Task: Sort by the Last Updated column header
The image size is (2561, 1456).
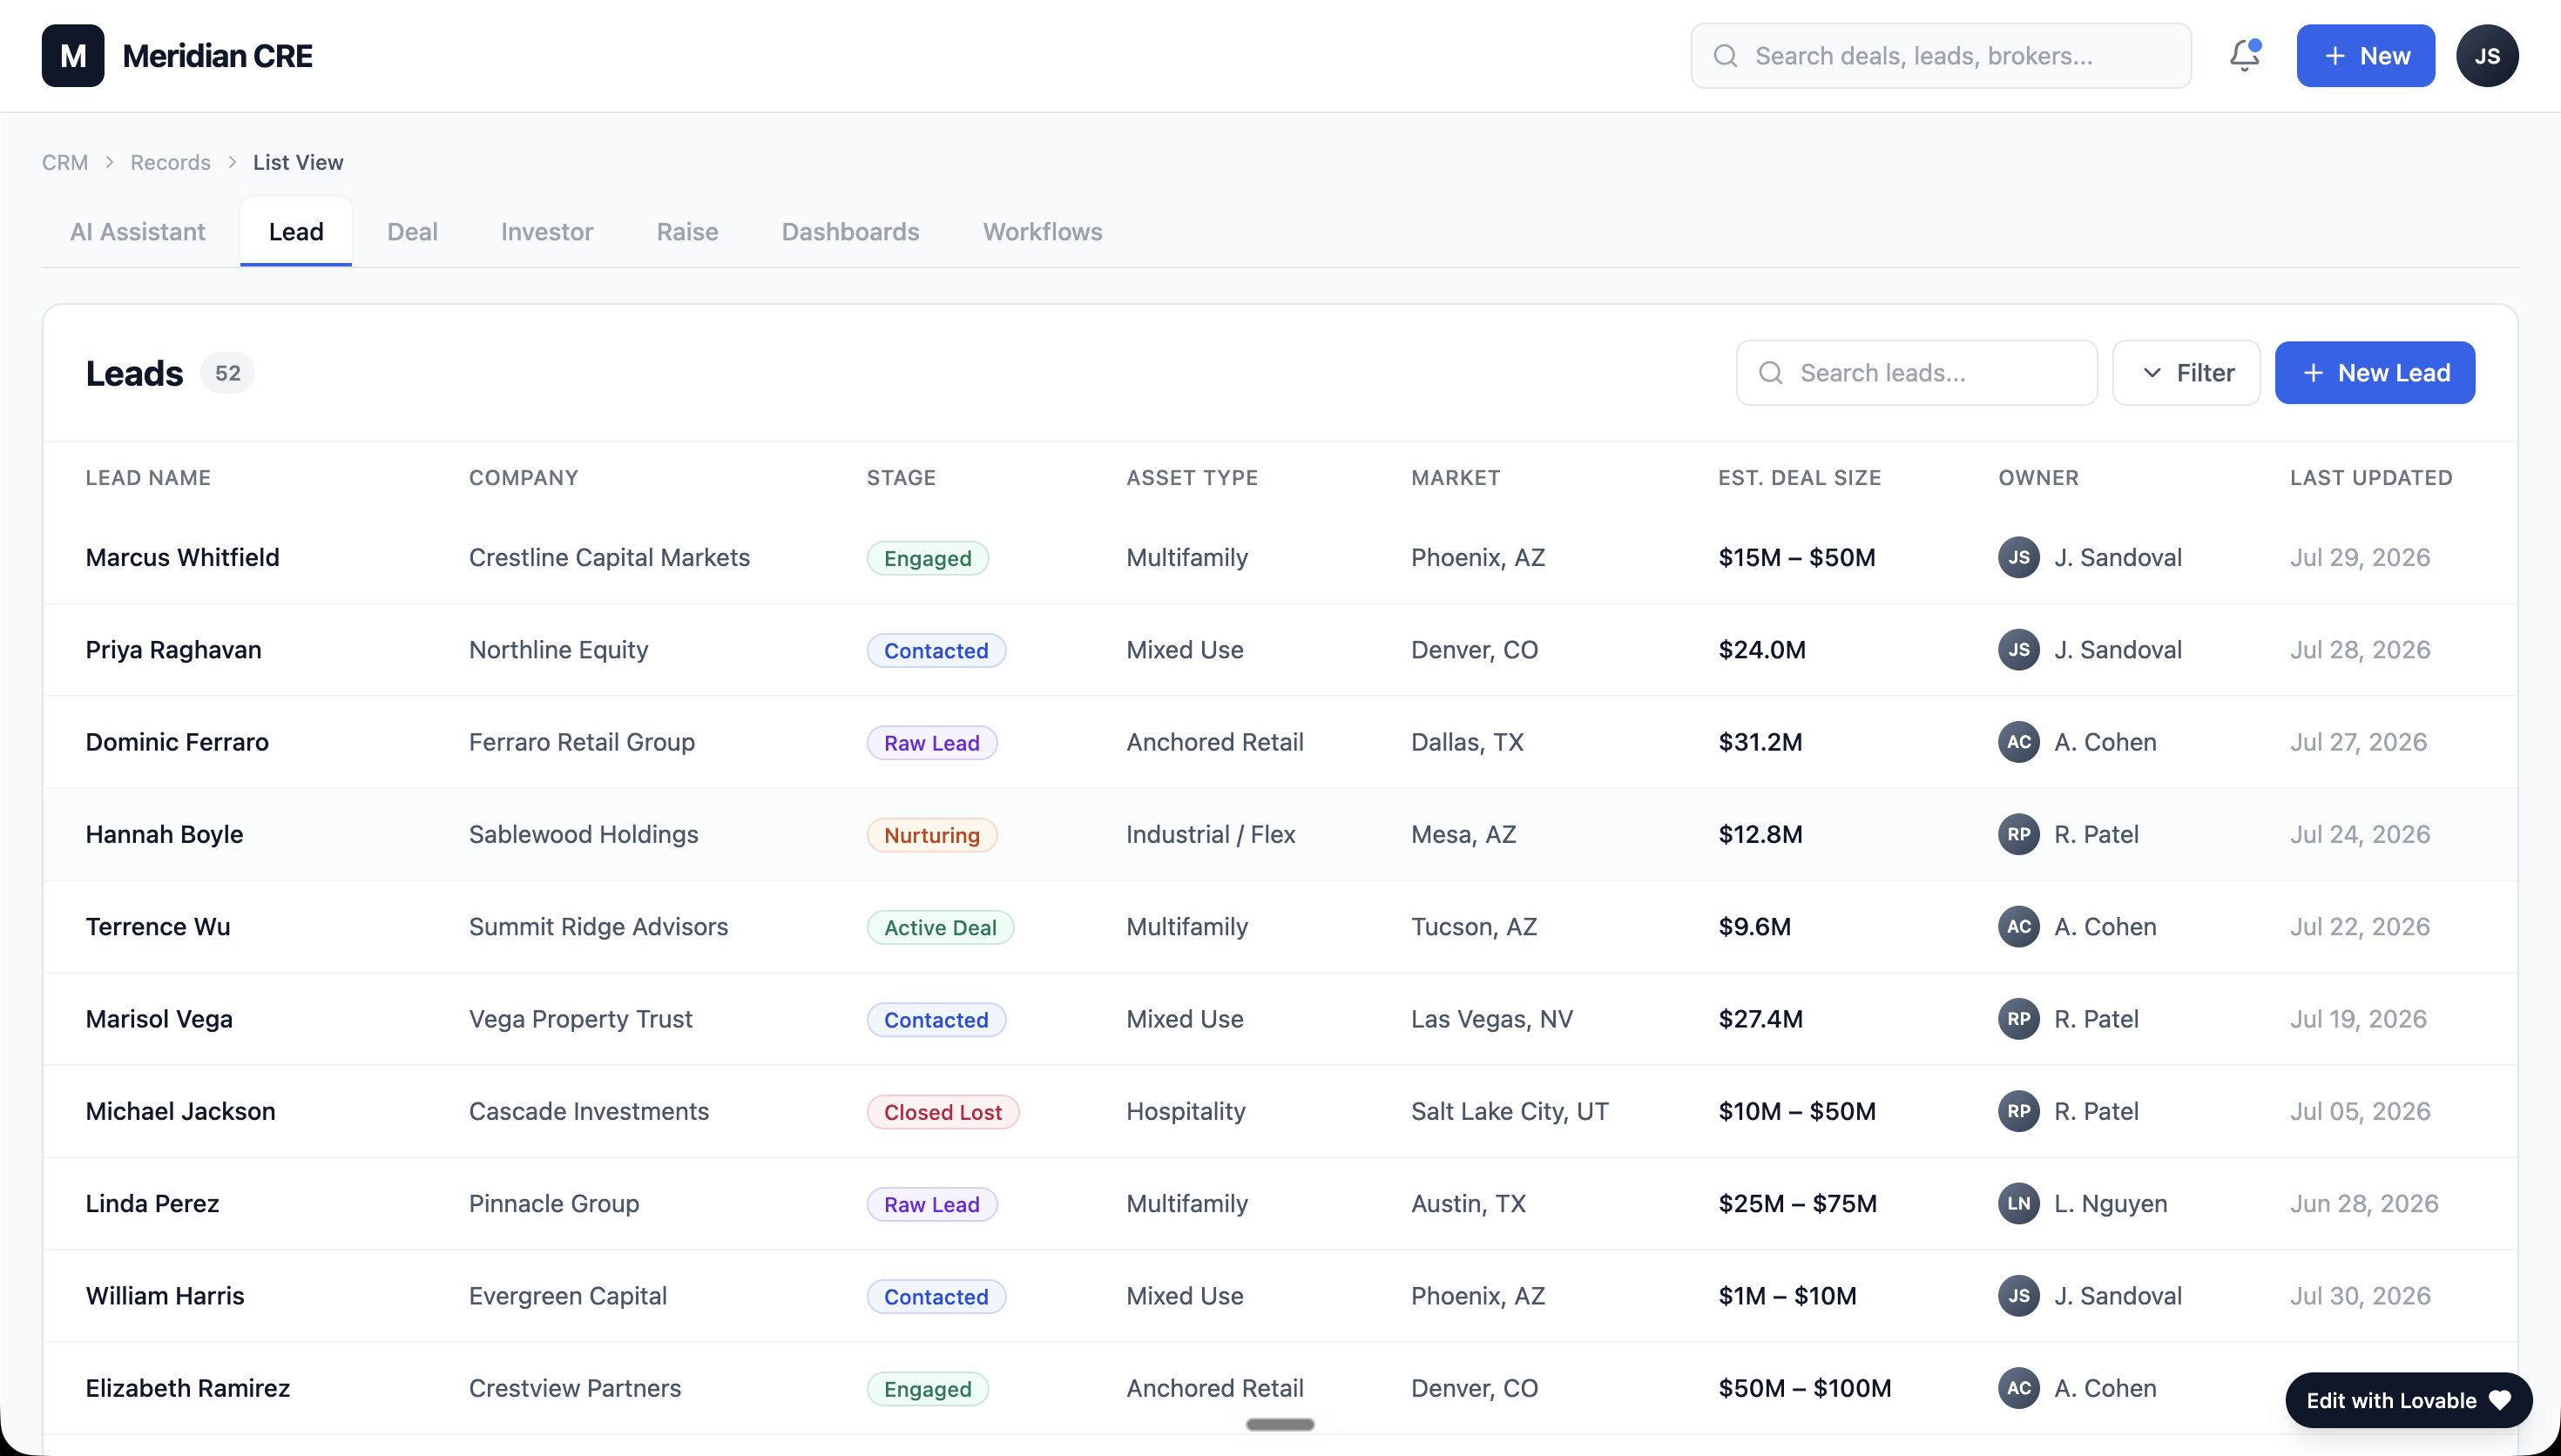Action: (x=2371, y=478)
